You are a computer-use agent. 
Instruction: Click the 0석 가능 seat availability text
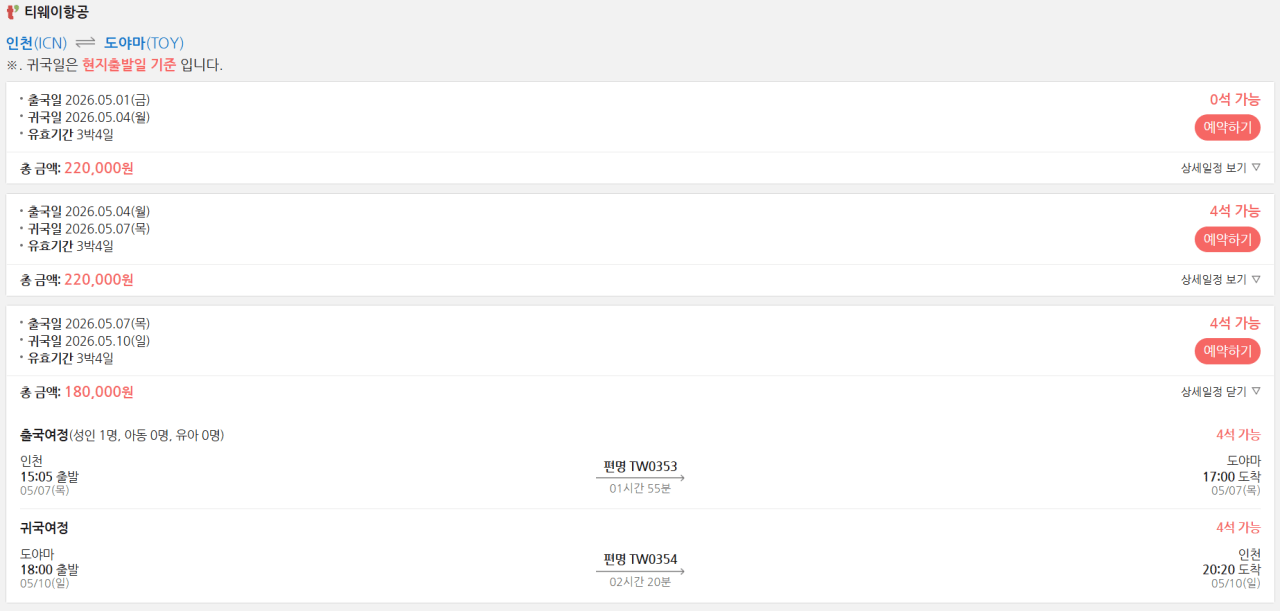(1235, 99)
